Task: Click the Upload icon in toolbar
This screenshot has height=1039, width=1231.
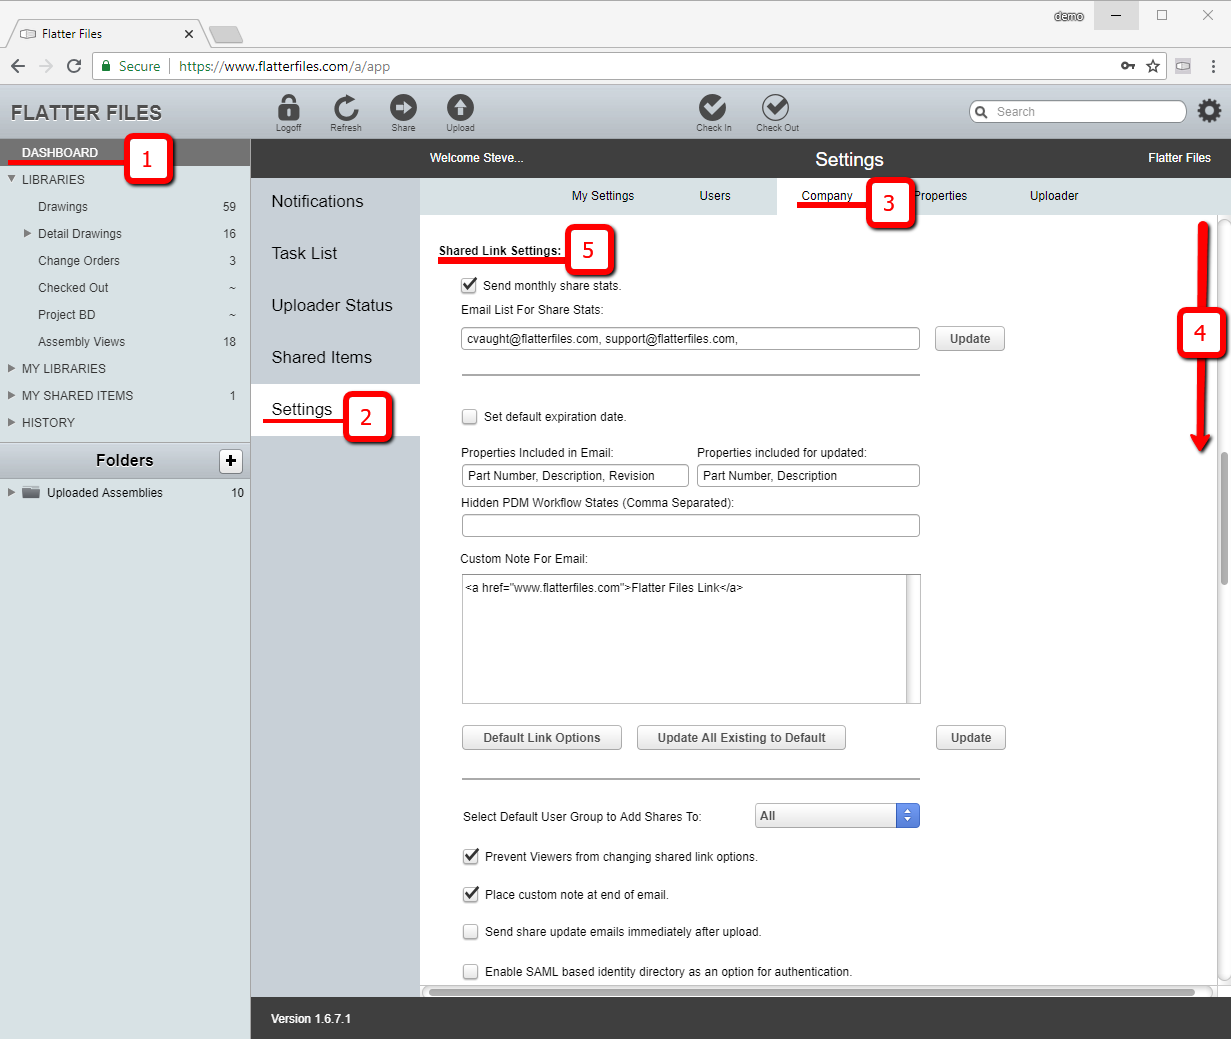Action: 460,108
